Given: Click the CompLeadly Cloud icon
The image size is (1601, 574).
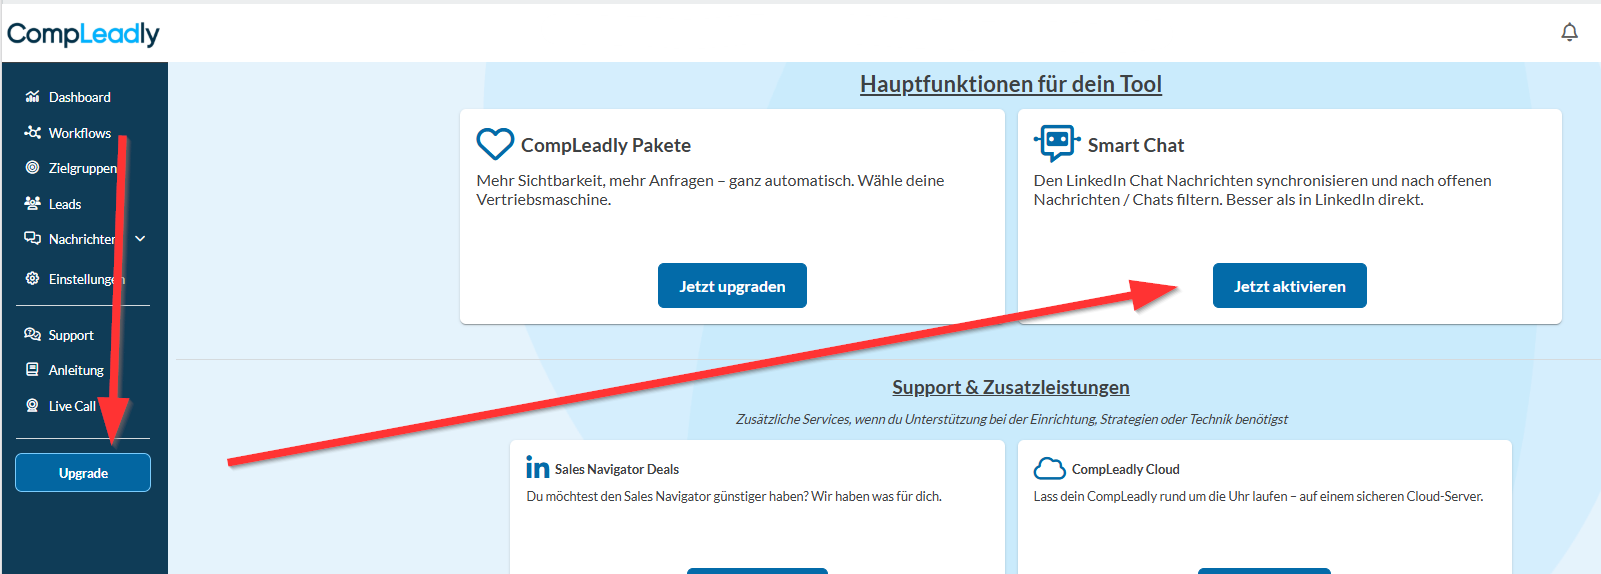Looking at the screenshot, I should tap(1049, 468).
